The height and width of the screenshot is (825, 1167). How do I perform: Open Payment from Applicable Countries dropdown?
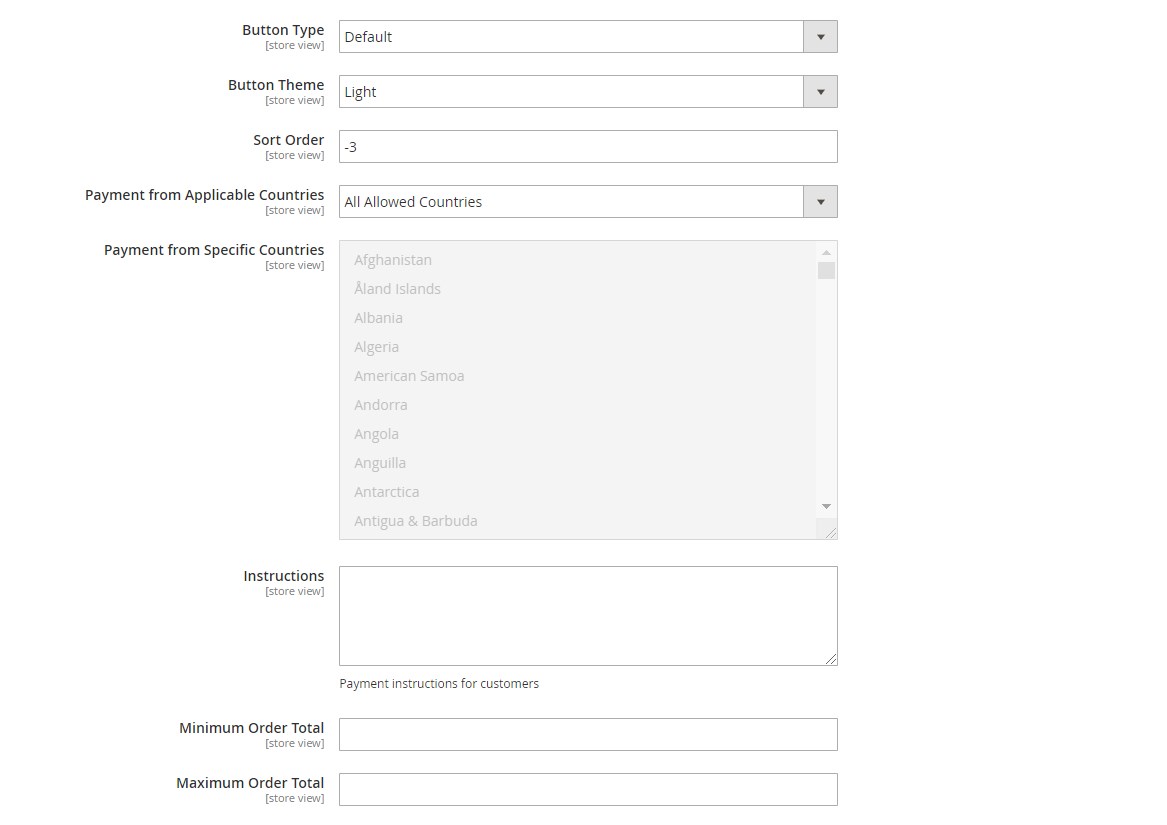coord(587,202)
